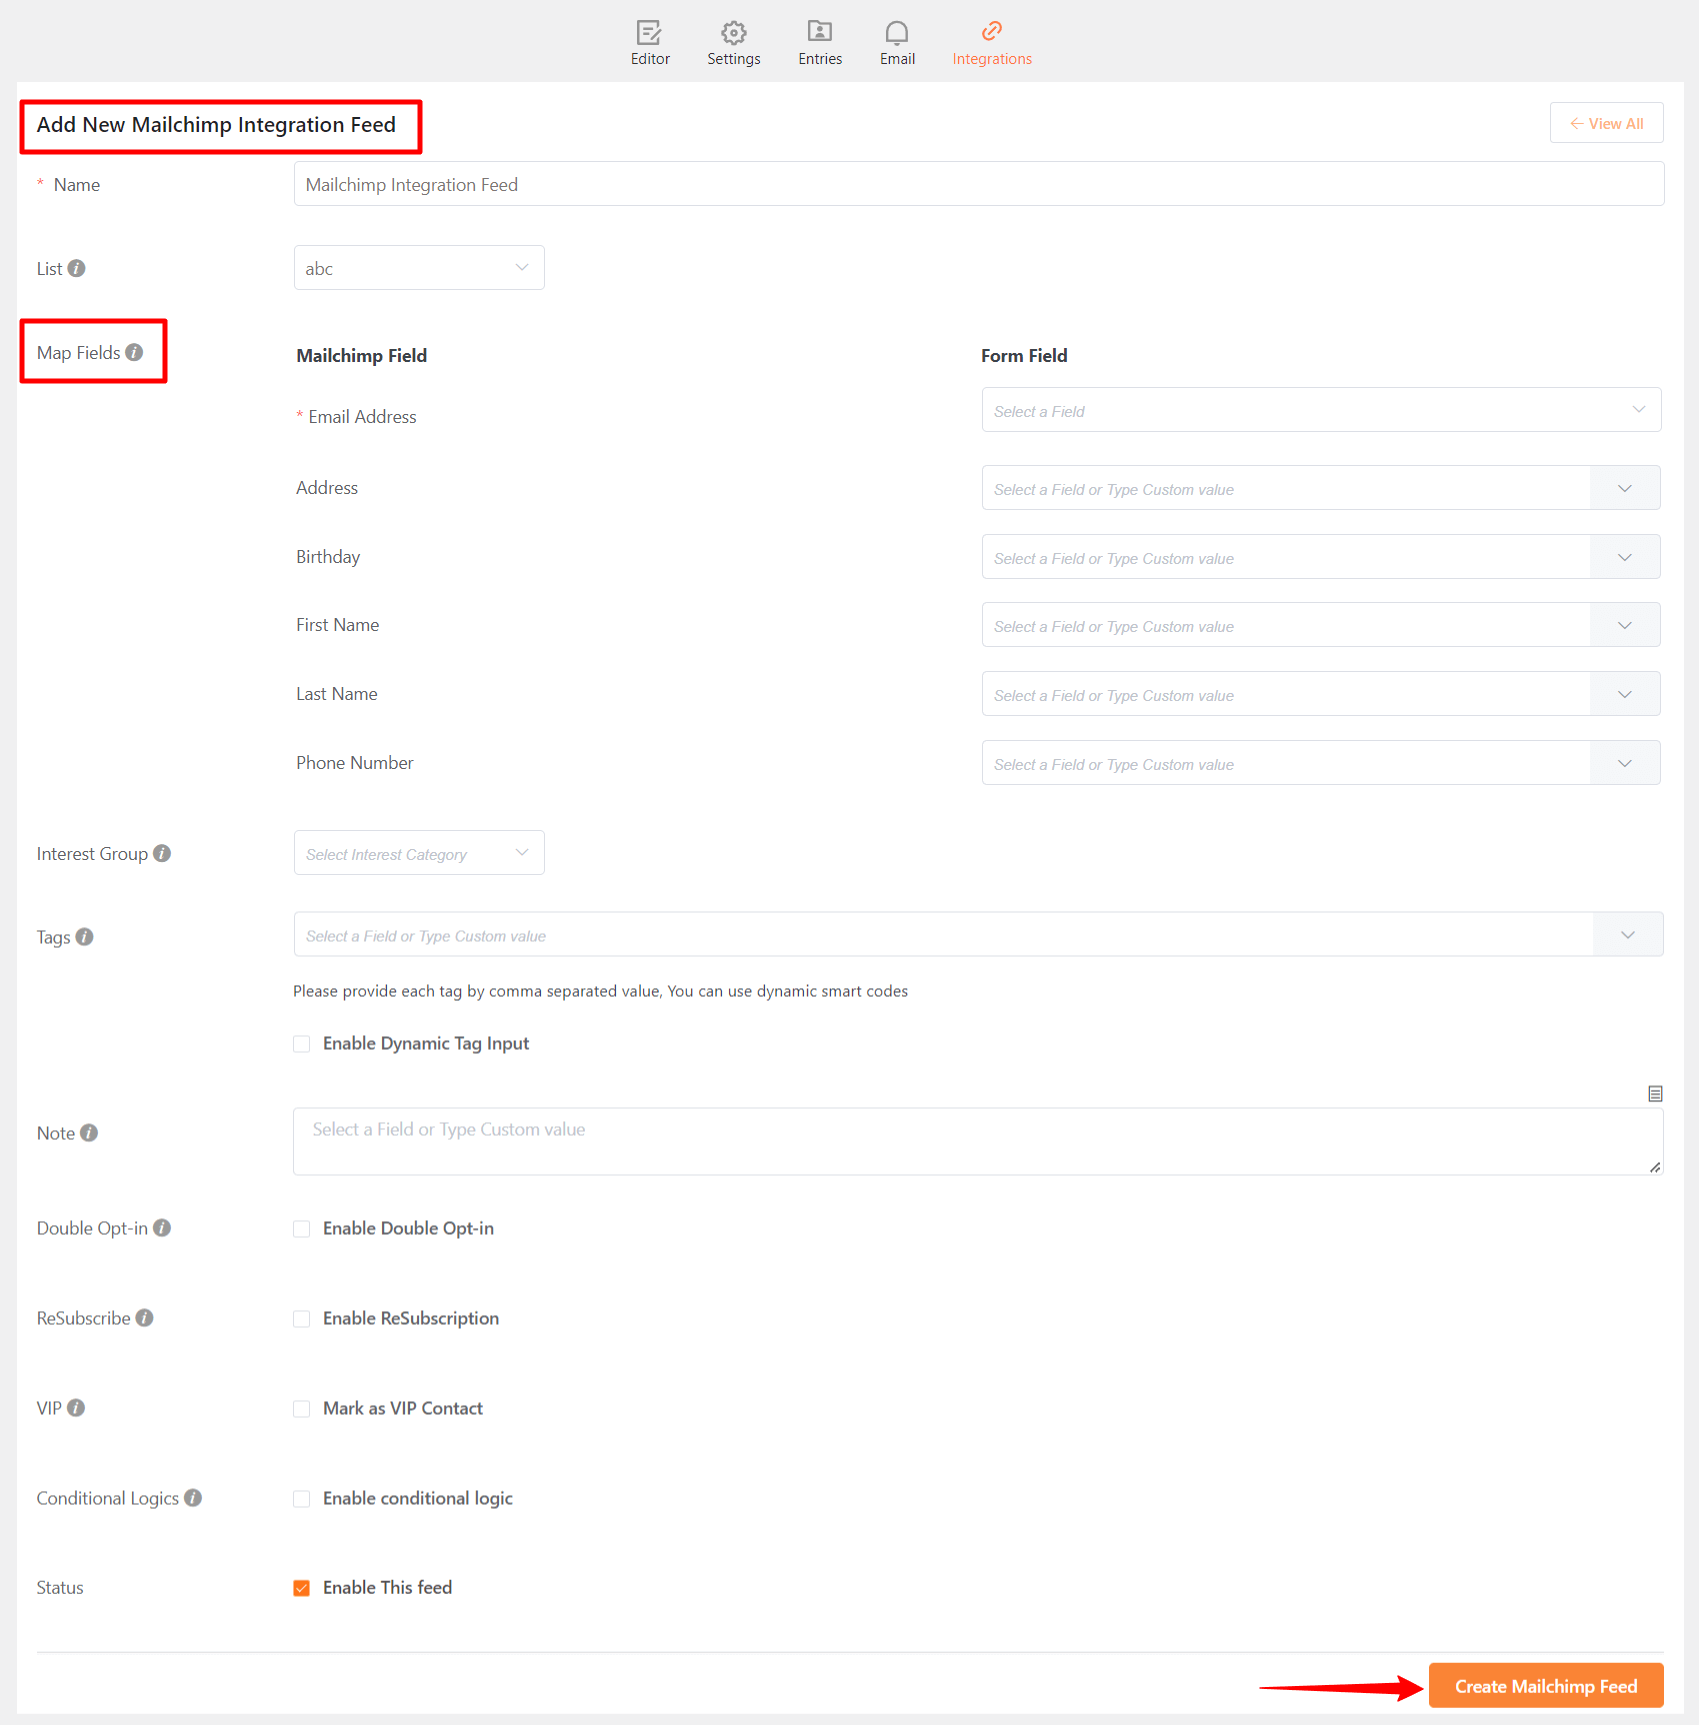Check Mark as VIP Contact
Viewport: 1699px width, 1725px height.
301,1408
